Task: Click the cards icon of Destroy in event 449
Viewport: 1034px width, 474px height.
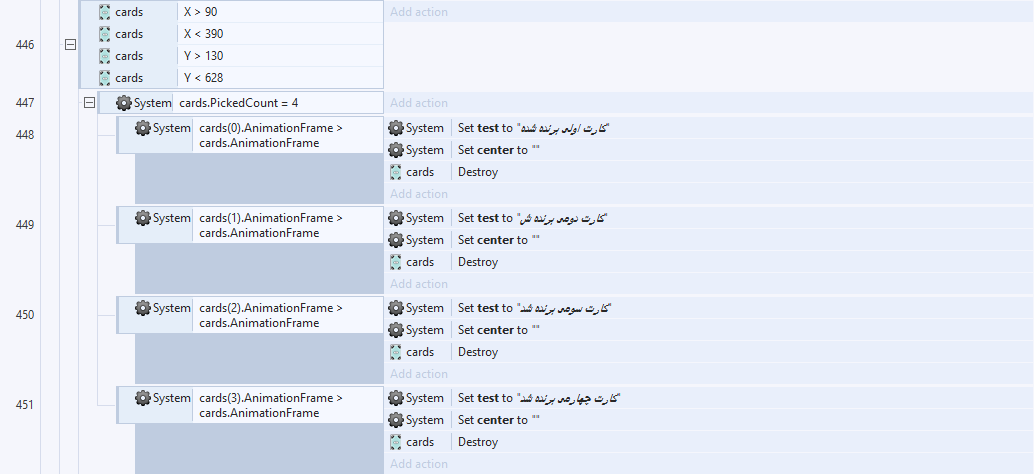Action: [x=396, y=262]
